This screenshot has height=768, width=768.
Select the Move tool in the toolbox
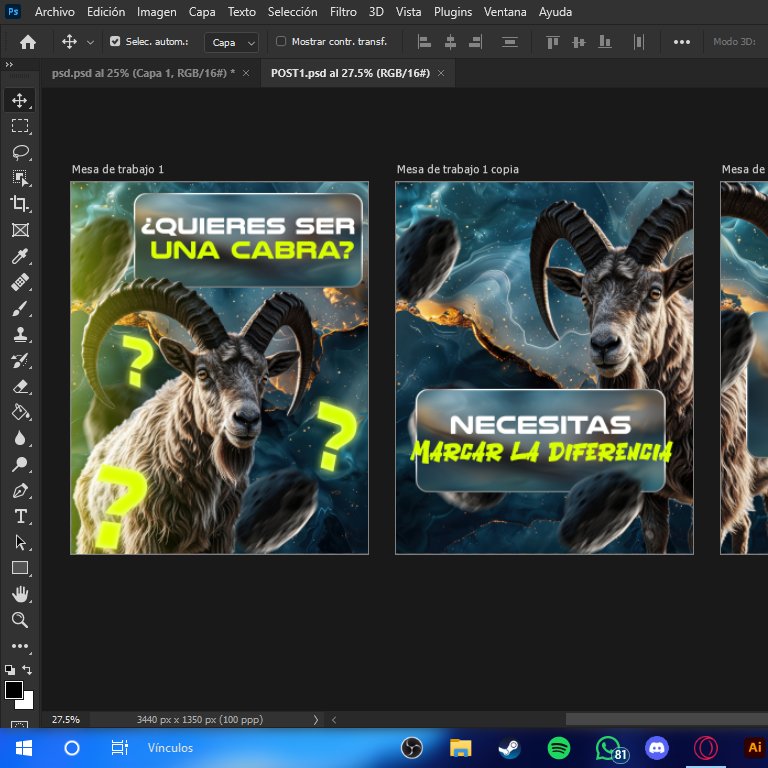[x=20, y=100]
